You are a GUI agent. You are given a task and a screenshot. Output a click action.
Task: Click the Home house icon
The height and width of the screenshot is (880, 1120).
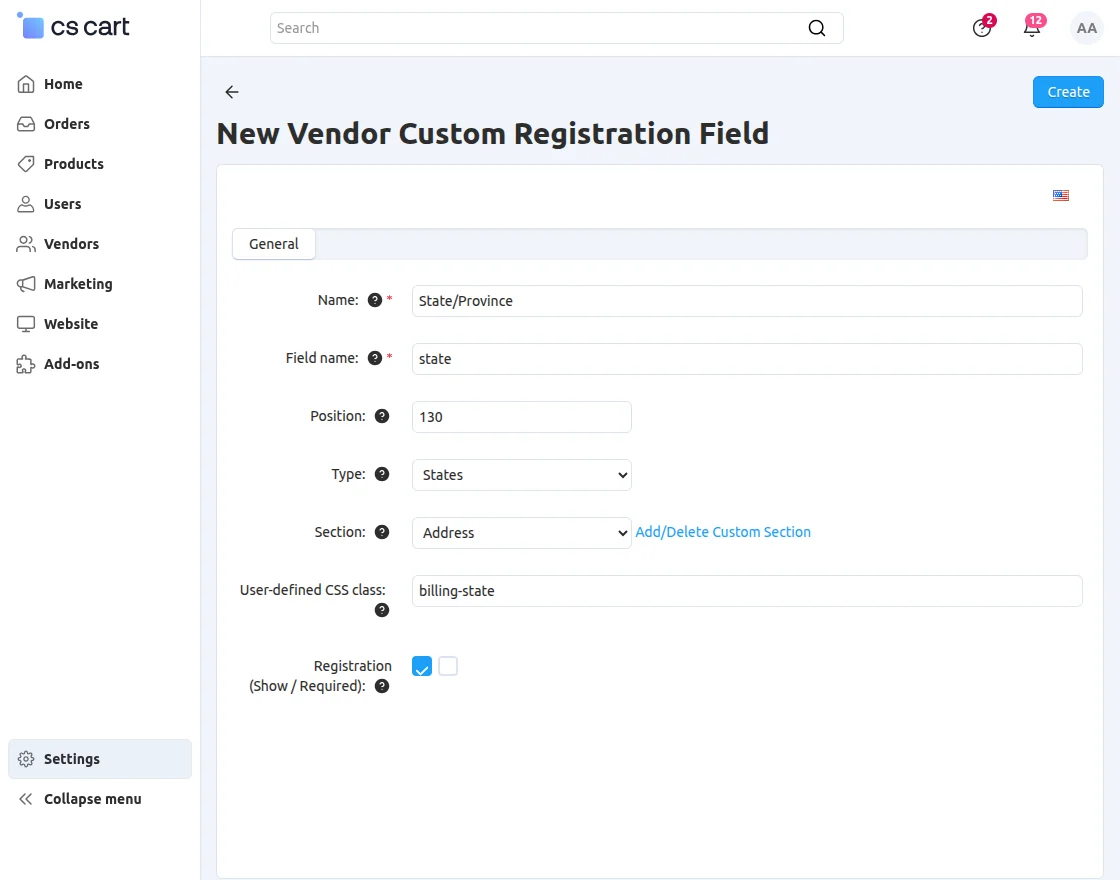[x=26, y=84]
